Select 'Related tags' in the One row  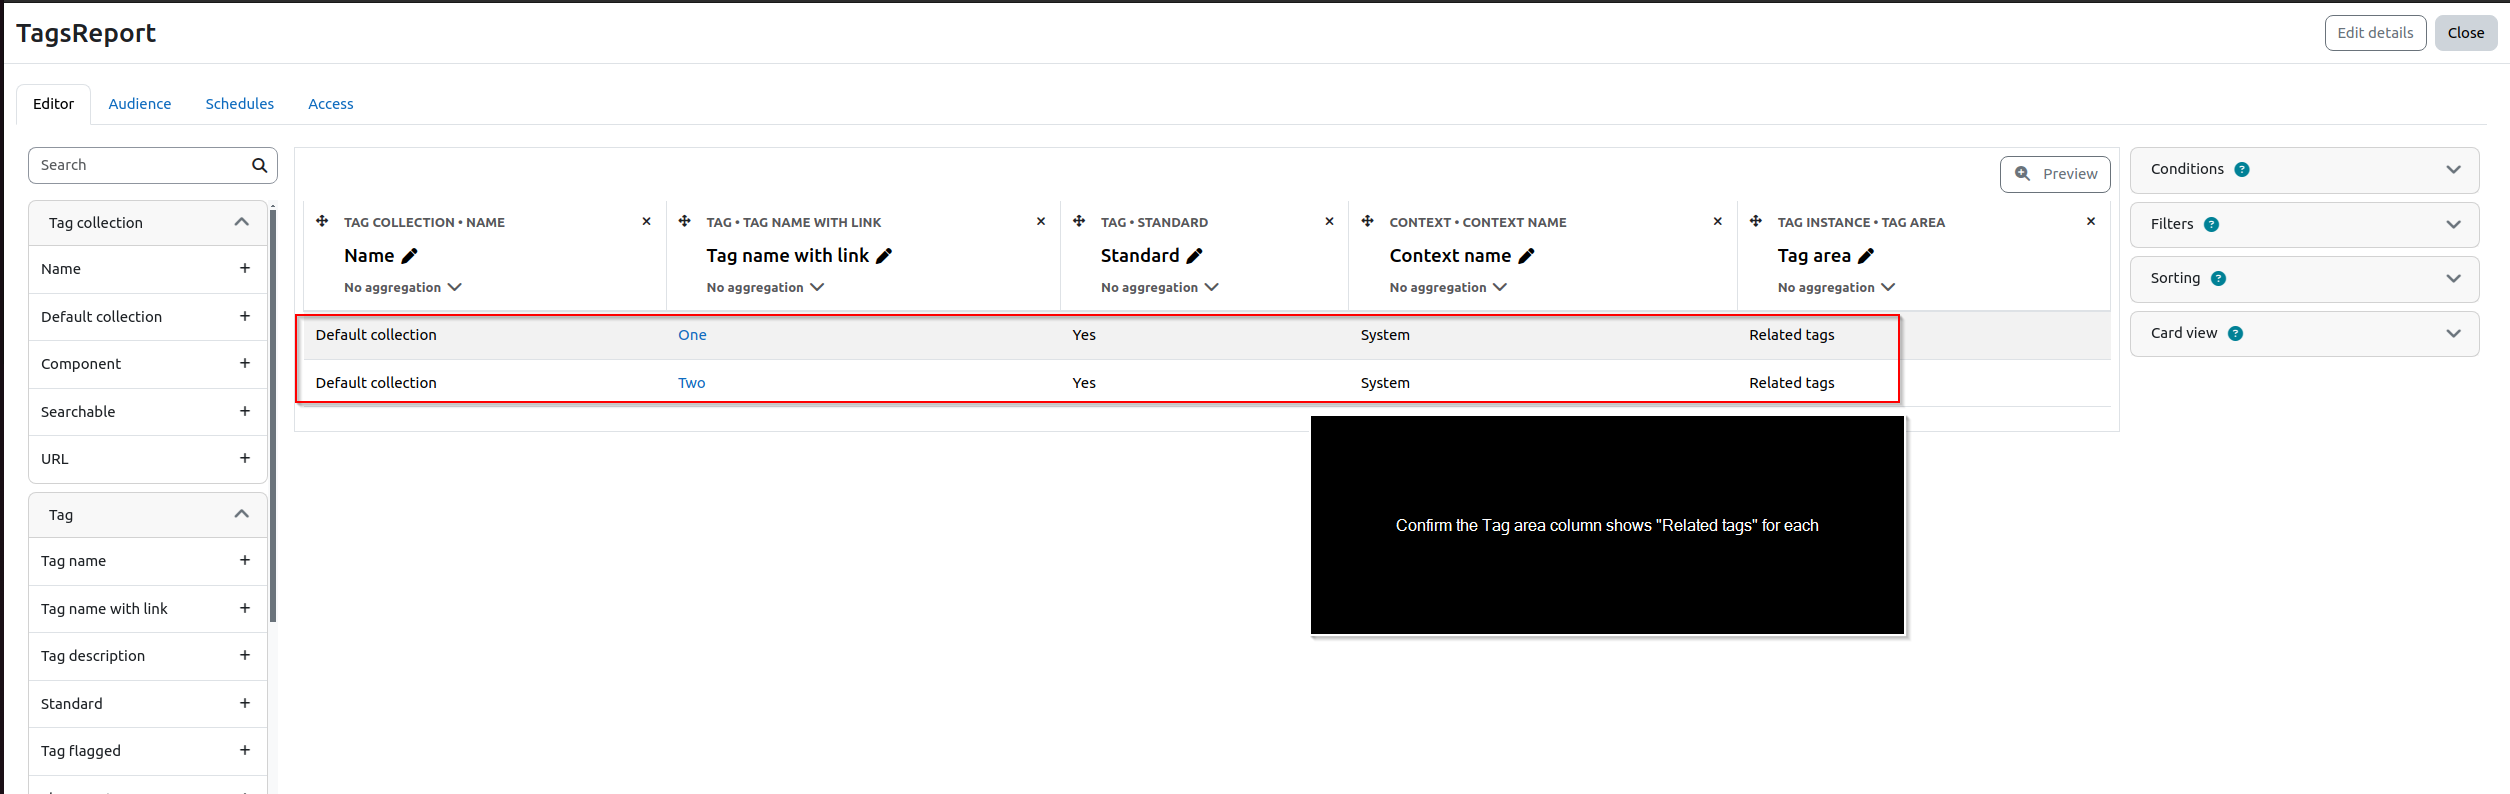pyautogui.click(x=1791, y=335)
